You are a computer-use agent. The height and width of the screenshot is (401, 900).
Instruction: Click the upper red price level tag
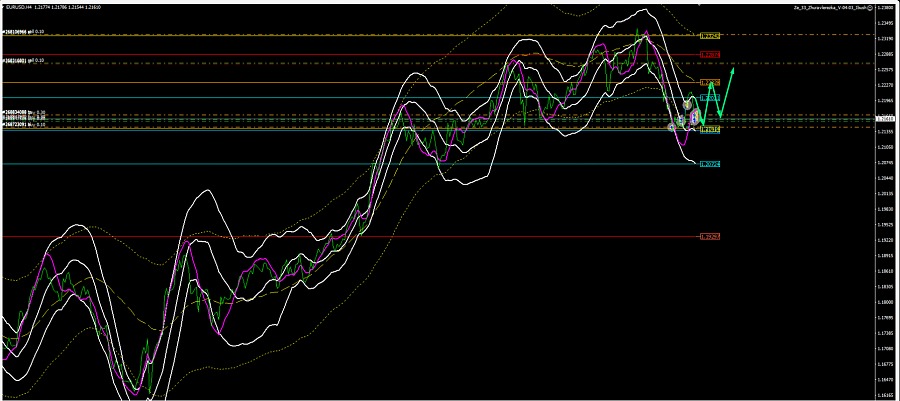click(710, 54)
